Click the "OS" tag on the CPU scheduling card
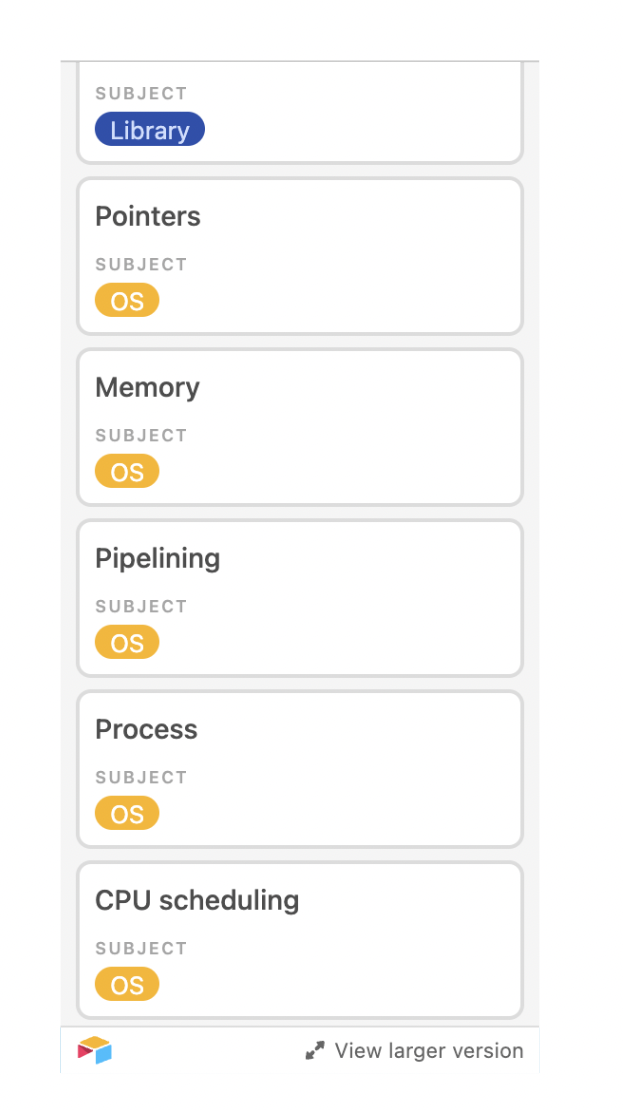Image resolution: width=623 pixels, height=1110 pixels. [127, 984]
